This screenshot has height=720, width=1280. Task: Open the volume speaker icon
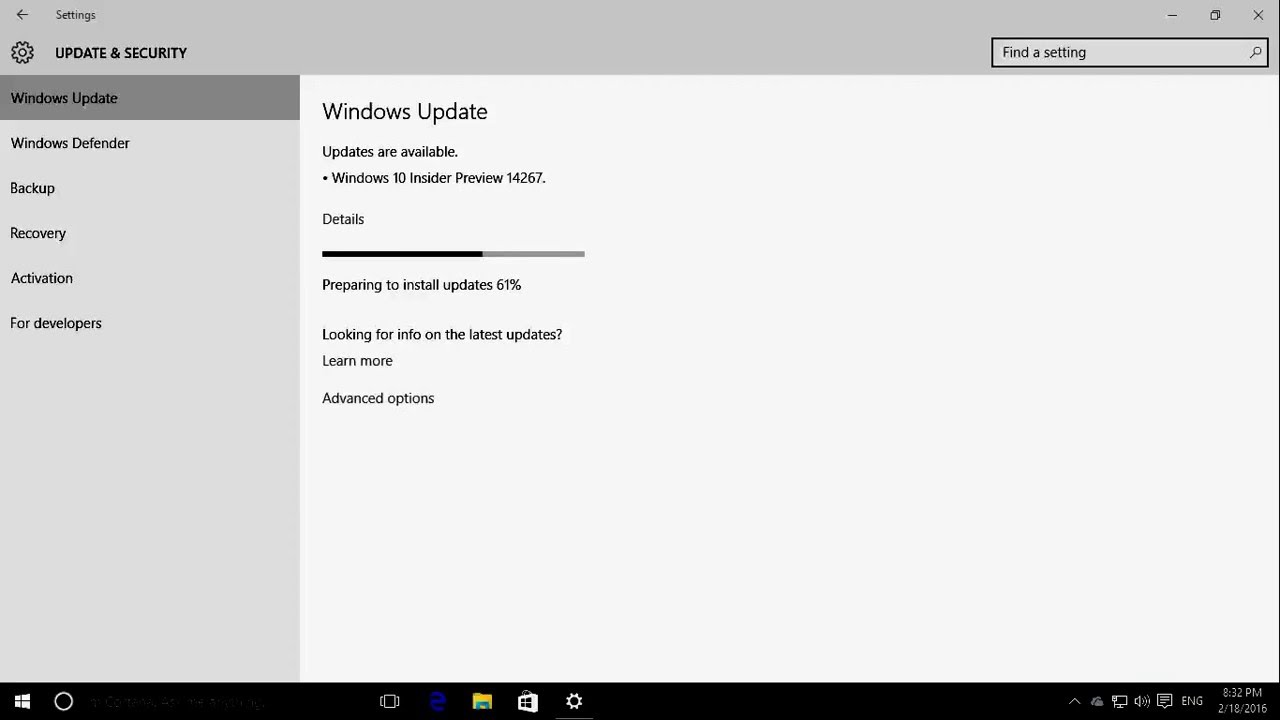tap(1142, 701)
